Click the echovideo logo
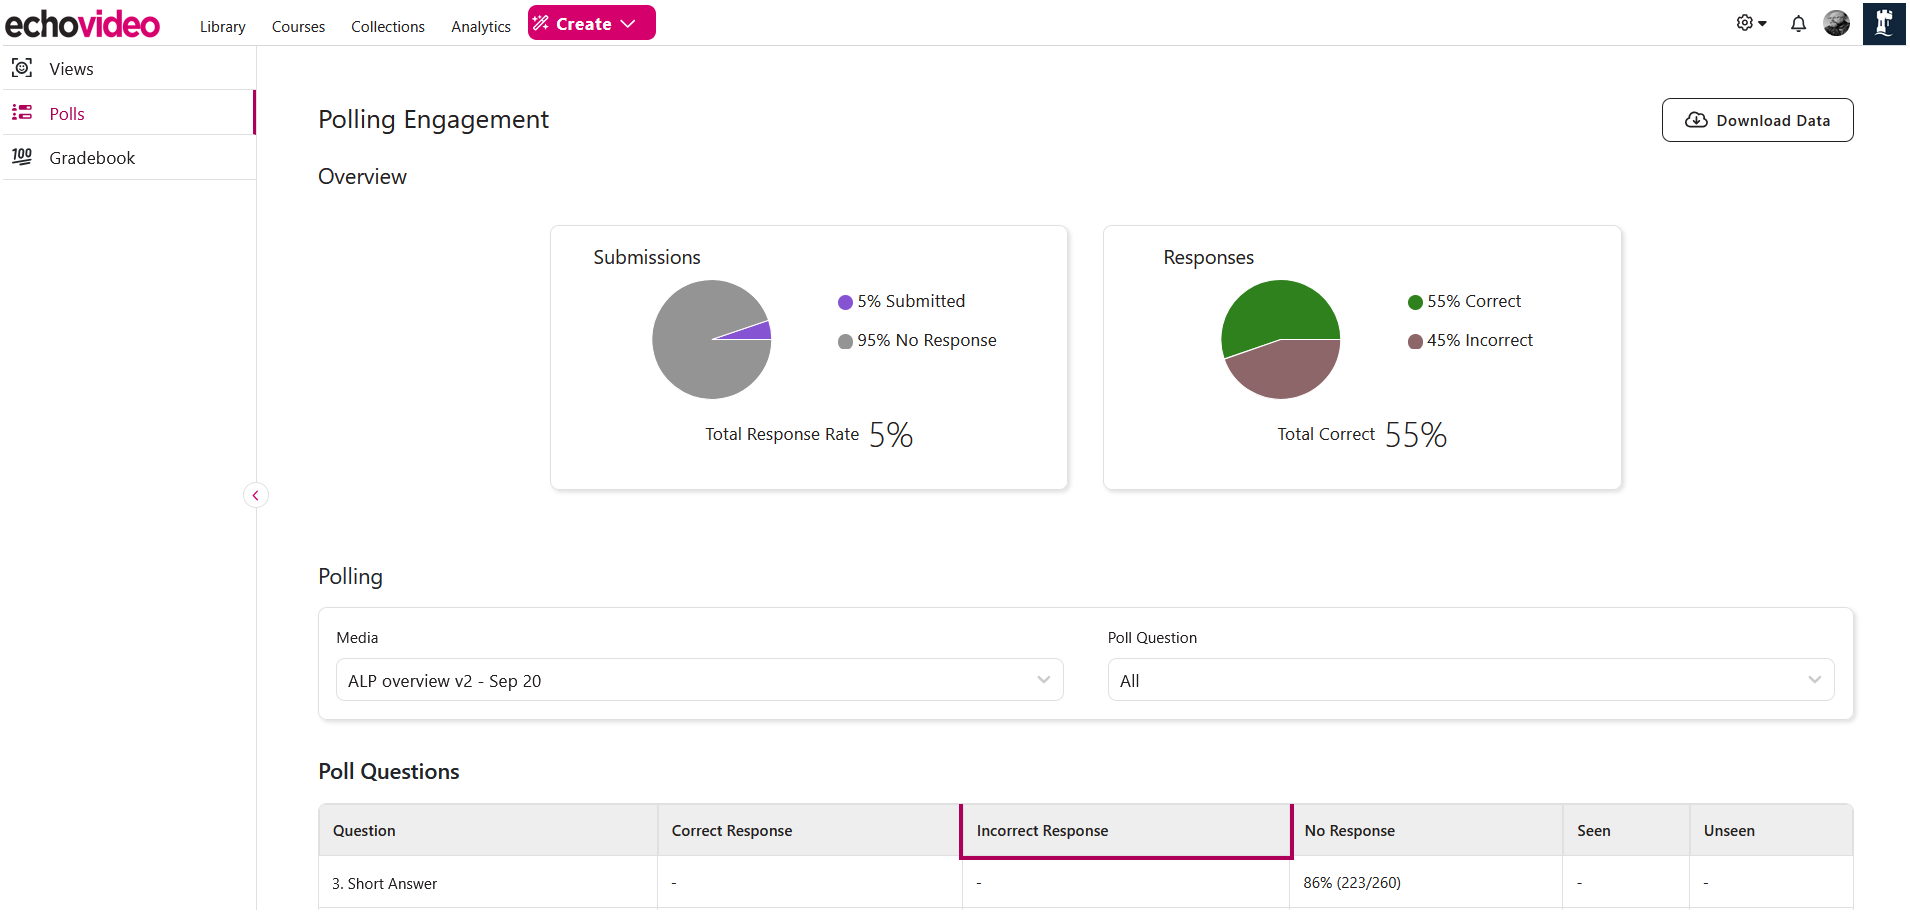The width and height of the screenshot is (1910, 913). [x=83, y=24]
